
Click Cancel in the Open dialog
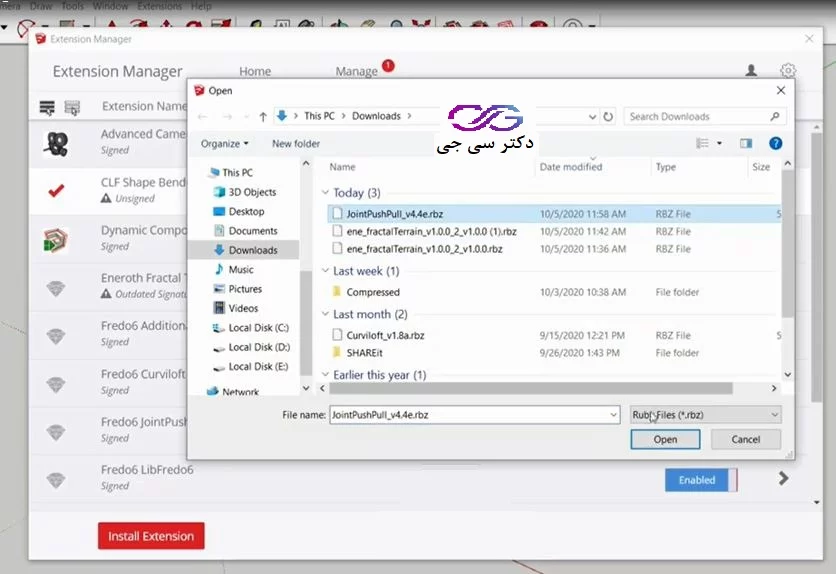[745, 439]
